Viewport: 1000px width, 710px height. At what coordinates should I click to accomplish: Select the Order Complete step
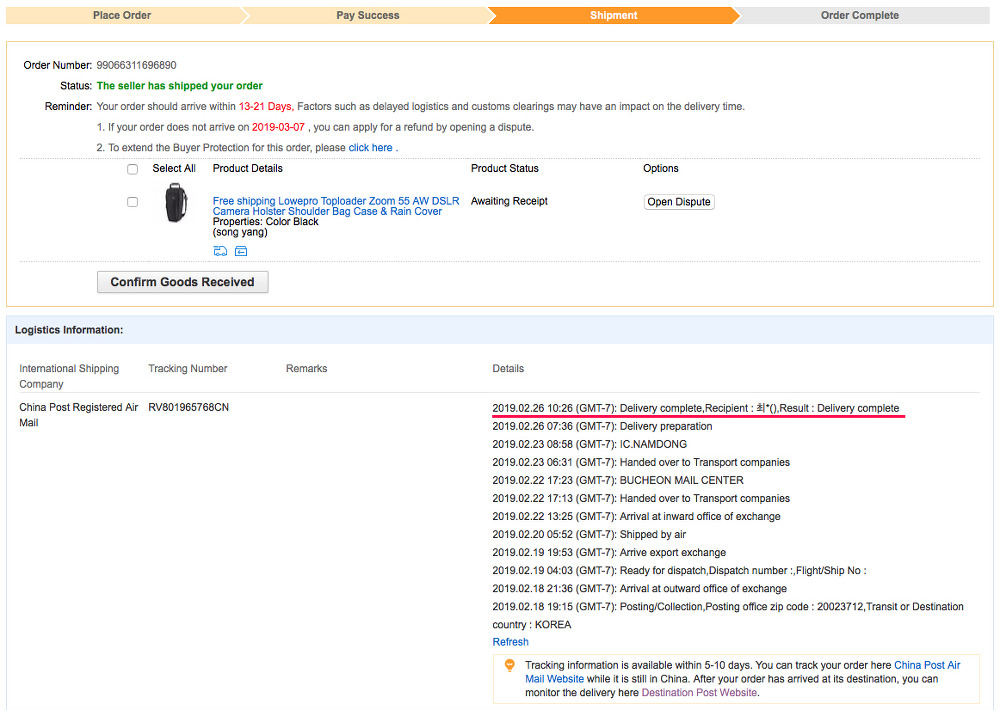(859, 16)
